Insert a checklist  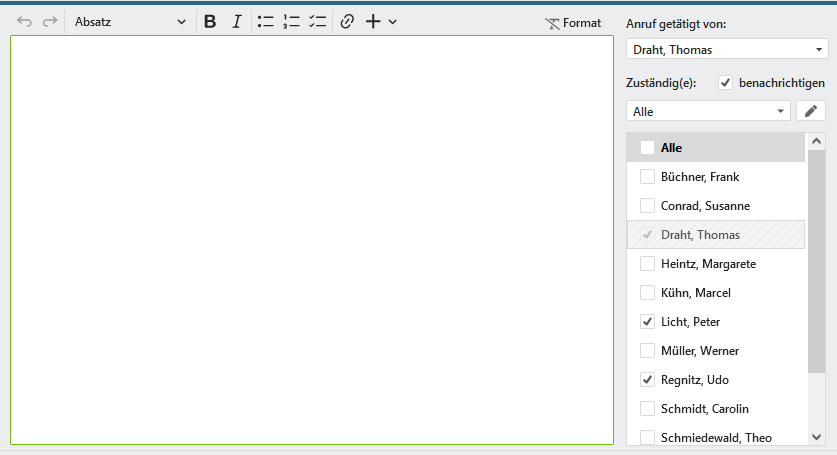point(317,21)
